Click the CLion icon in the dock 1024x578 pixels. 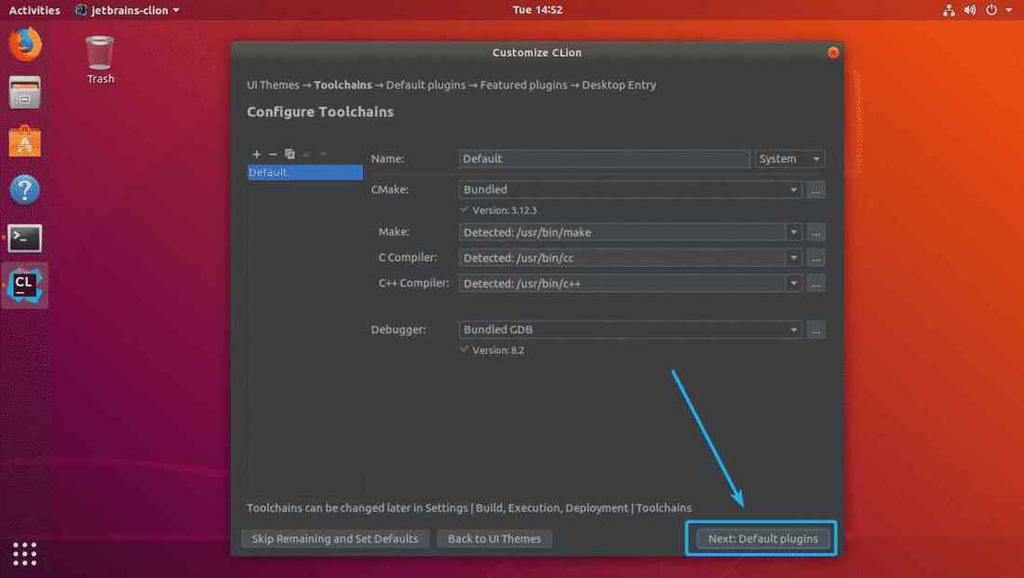[x=25, y=285]
